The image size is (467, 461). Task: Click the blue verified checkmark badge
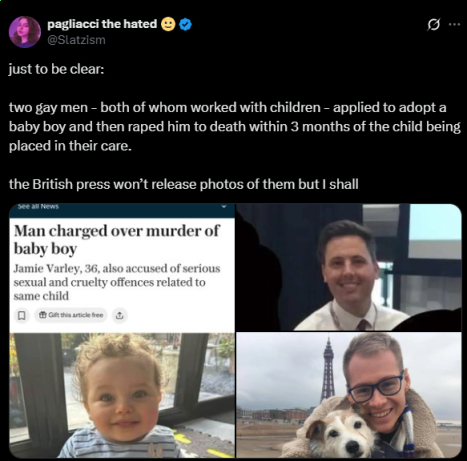(186, 25)
